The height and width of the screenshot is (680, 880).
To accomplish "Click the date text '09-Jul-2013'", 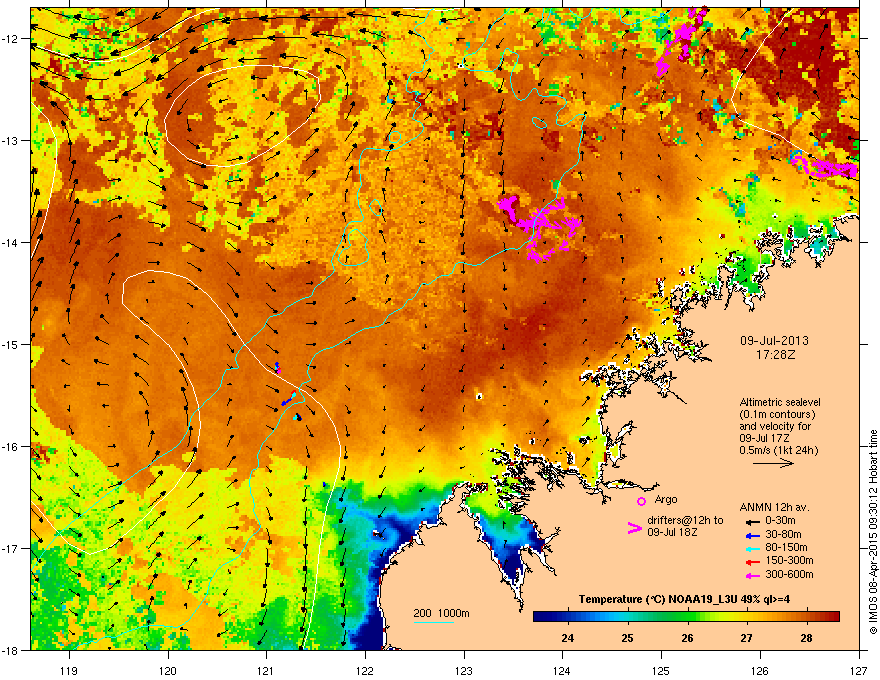I will point(774,341).
